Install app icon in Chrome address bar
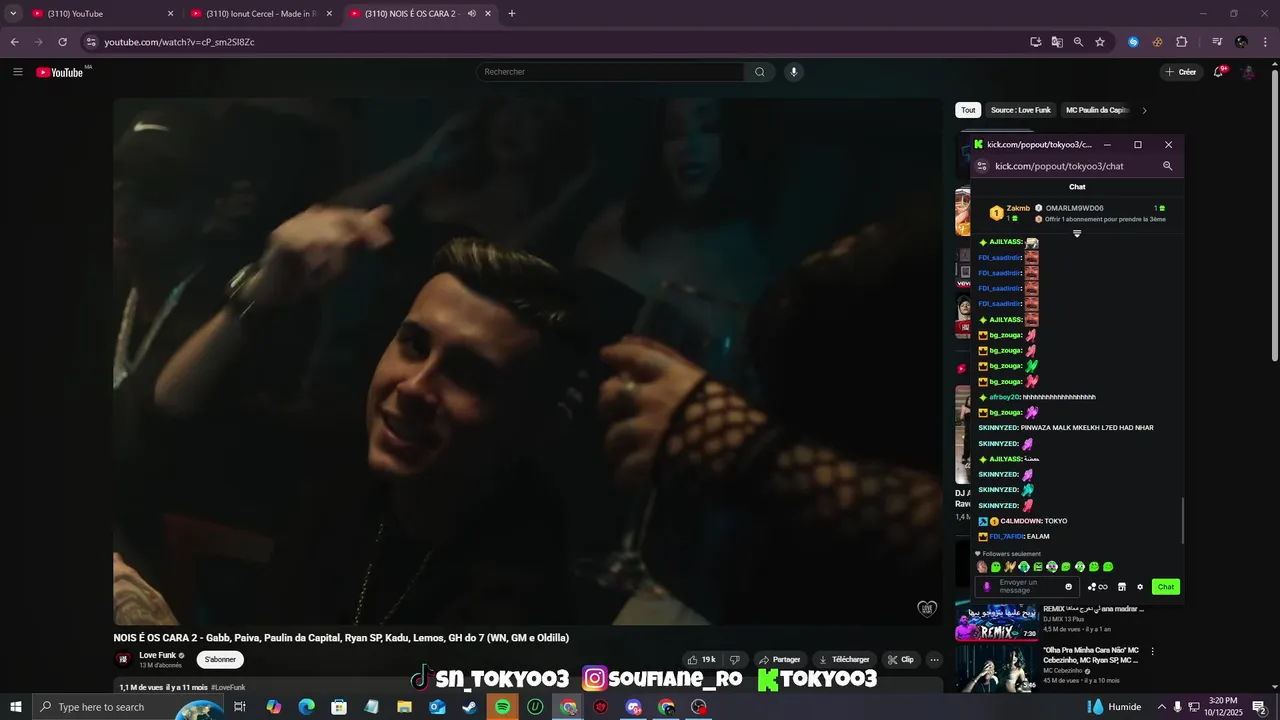 pyautogui.click(x=1036, y=42)
